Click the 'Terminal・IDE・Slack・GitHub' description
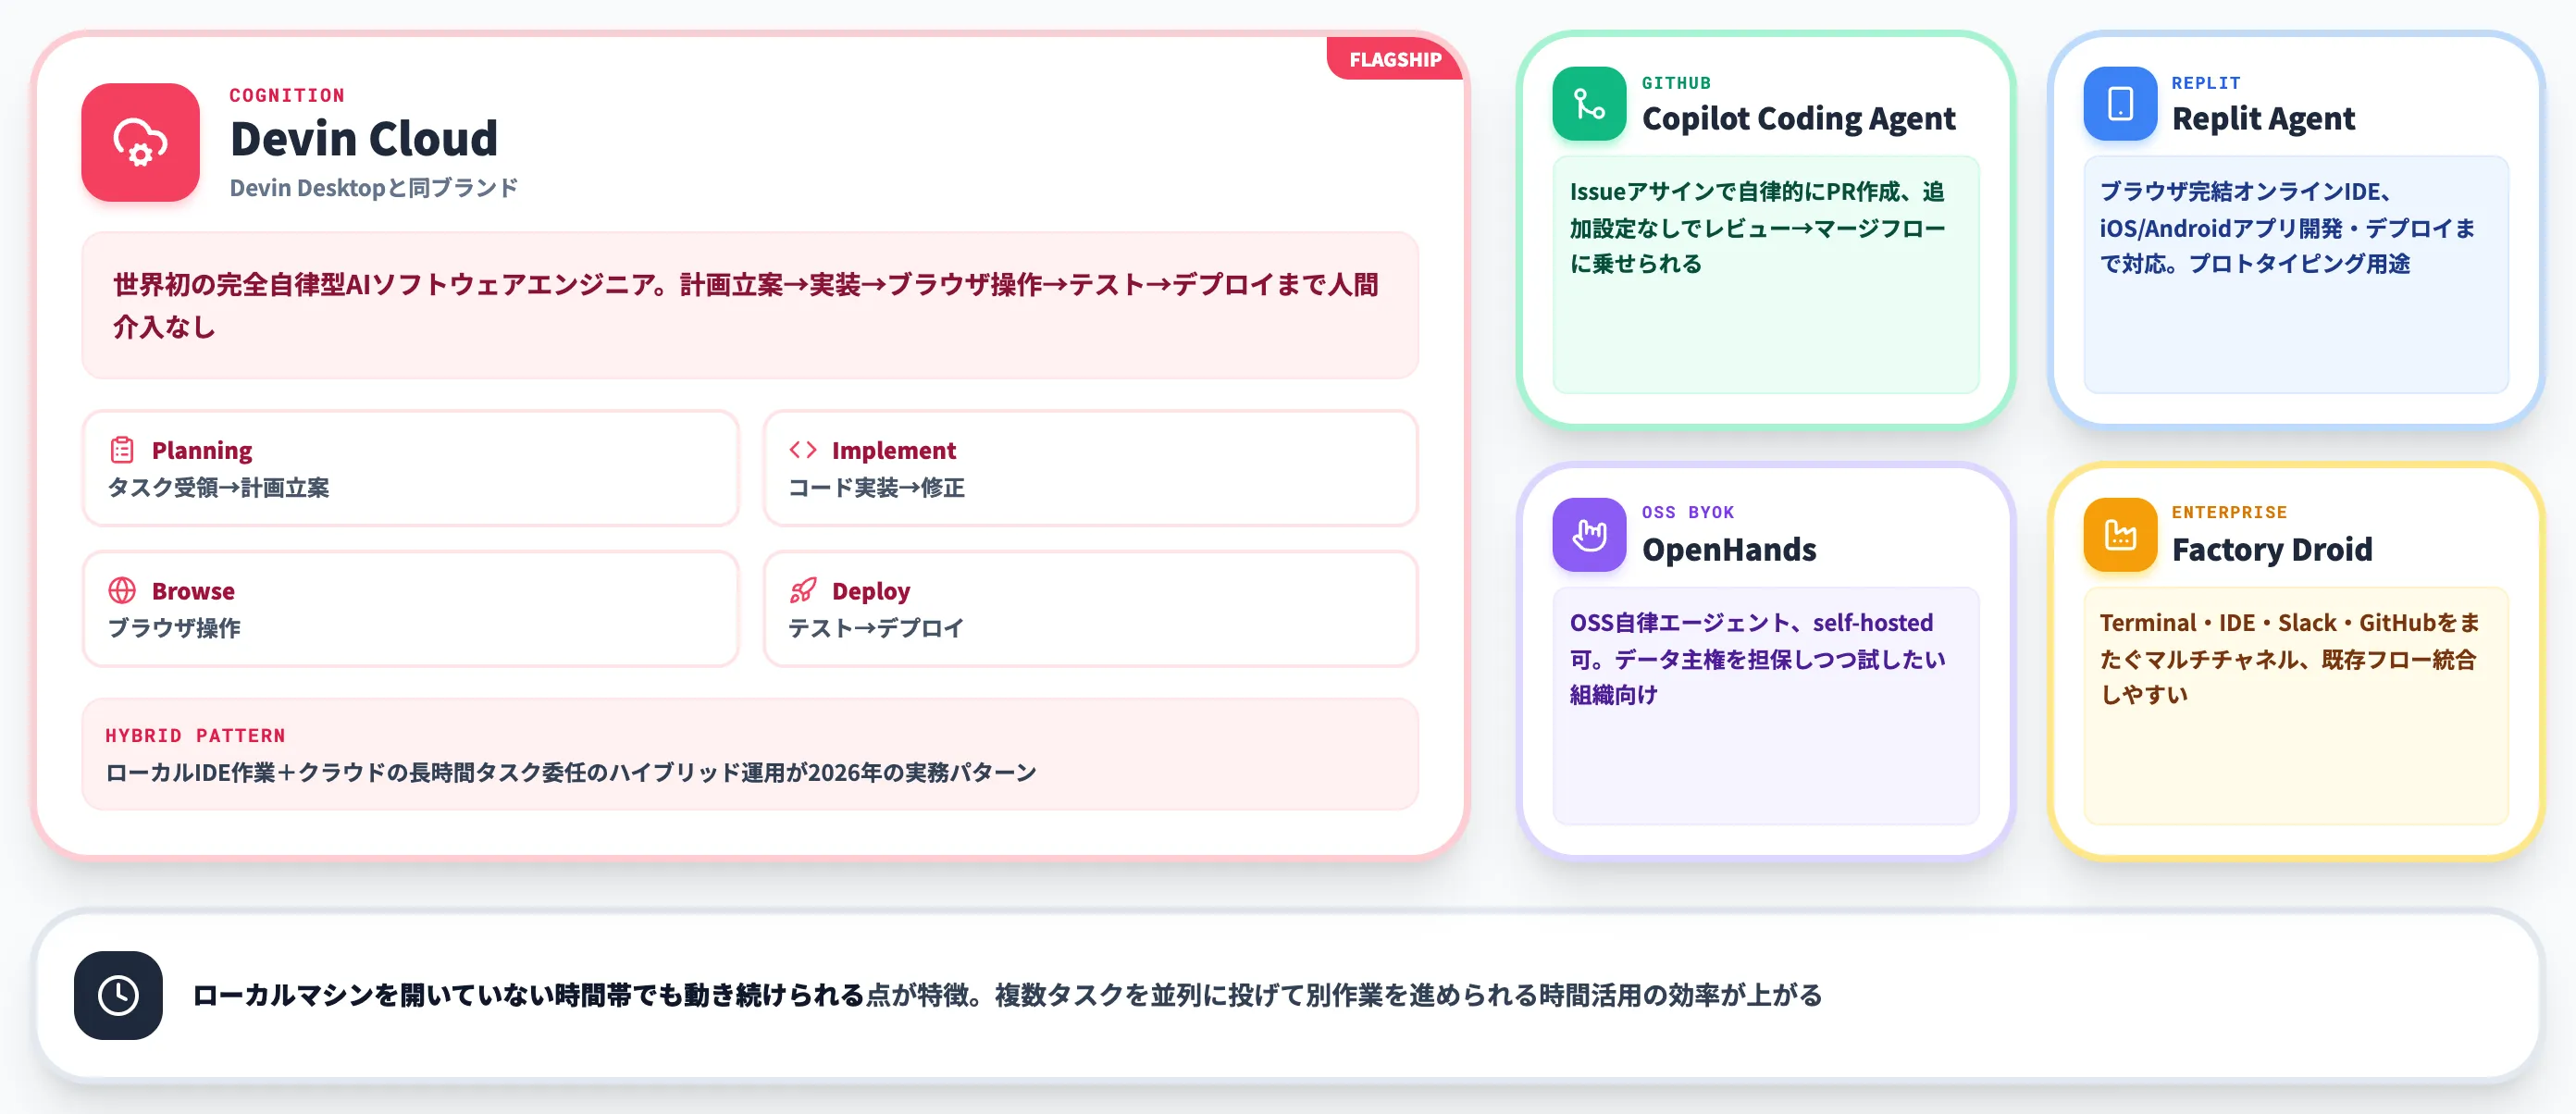The width and height of the screenshot is (2576, 1114). click(x=2290, y=659)
